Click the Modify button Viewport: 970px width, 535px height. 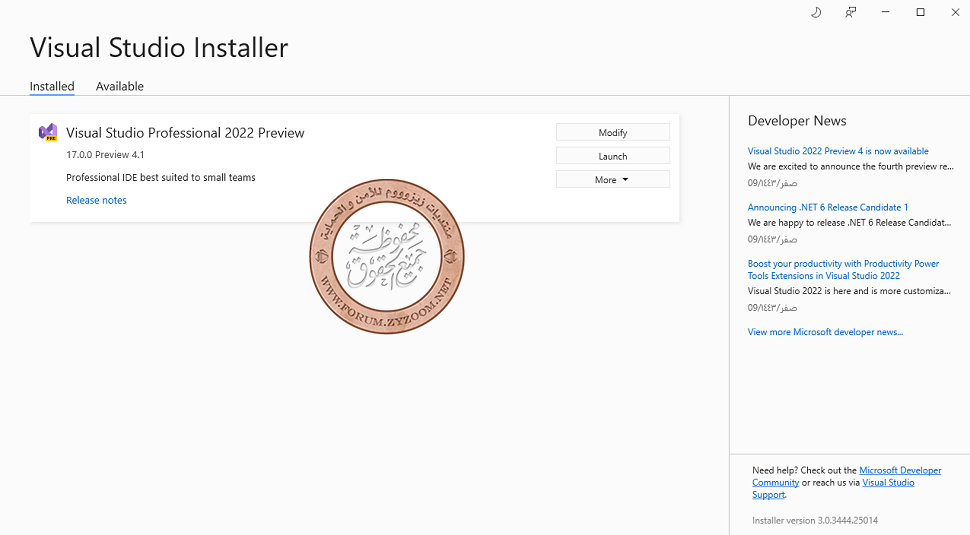[x=612, y=132]
